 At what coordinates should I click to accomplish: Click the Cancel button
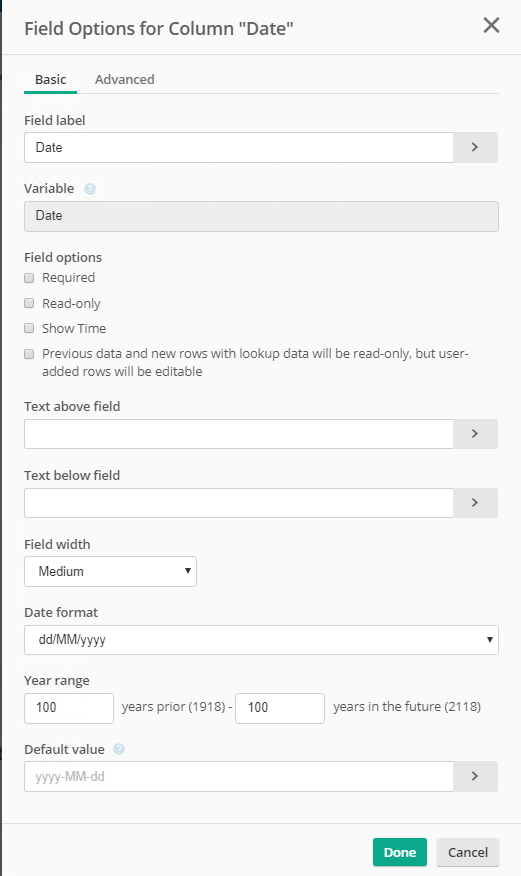point(468,852)
